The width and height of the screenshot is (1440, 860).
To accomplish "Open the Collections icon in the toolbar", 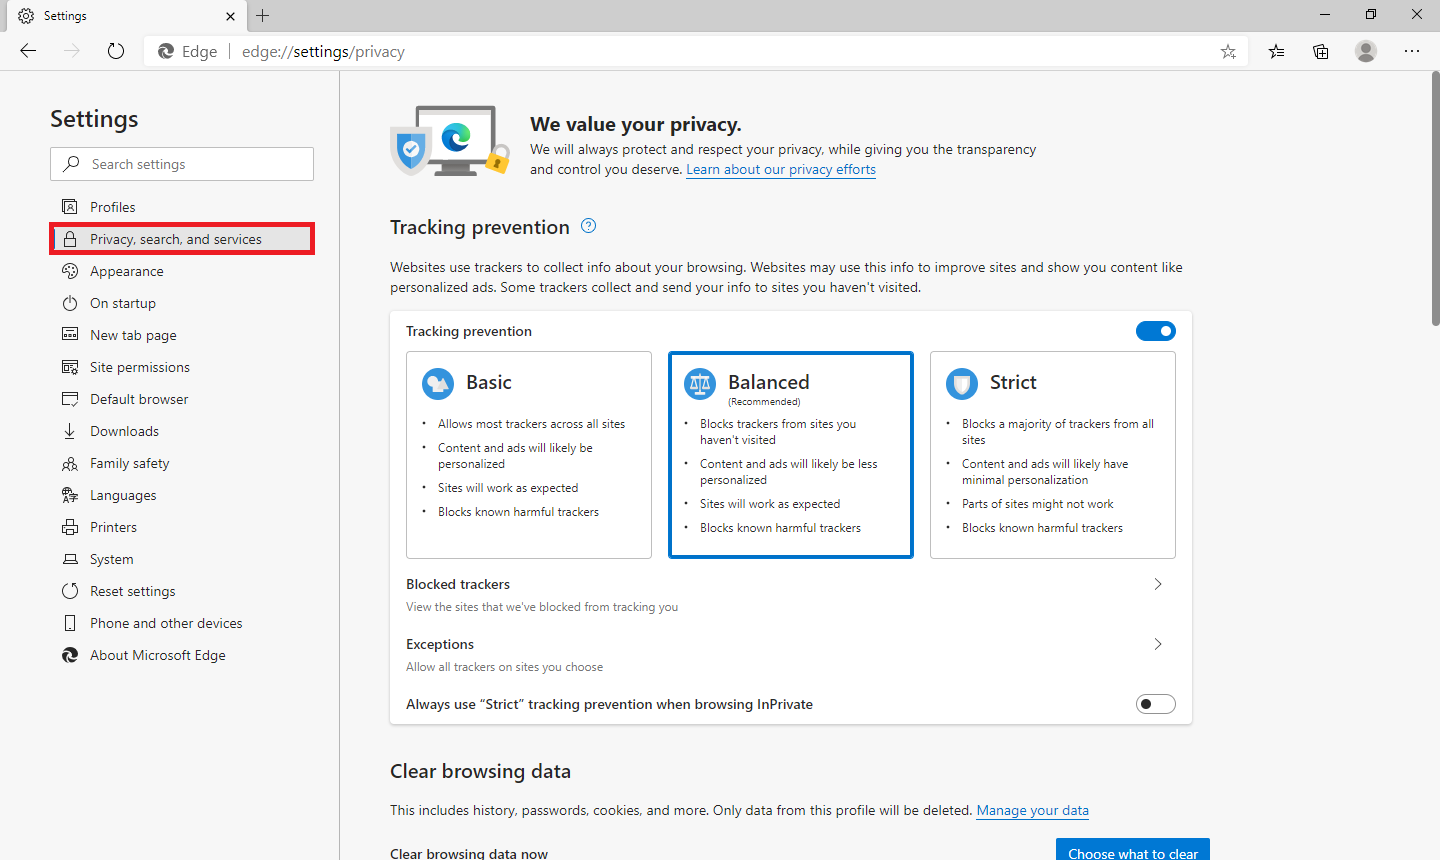I will (1320, 50).
